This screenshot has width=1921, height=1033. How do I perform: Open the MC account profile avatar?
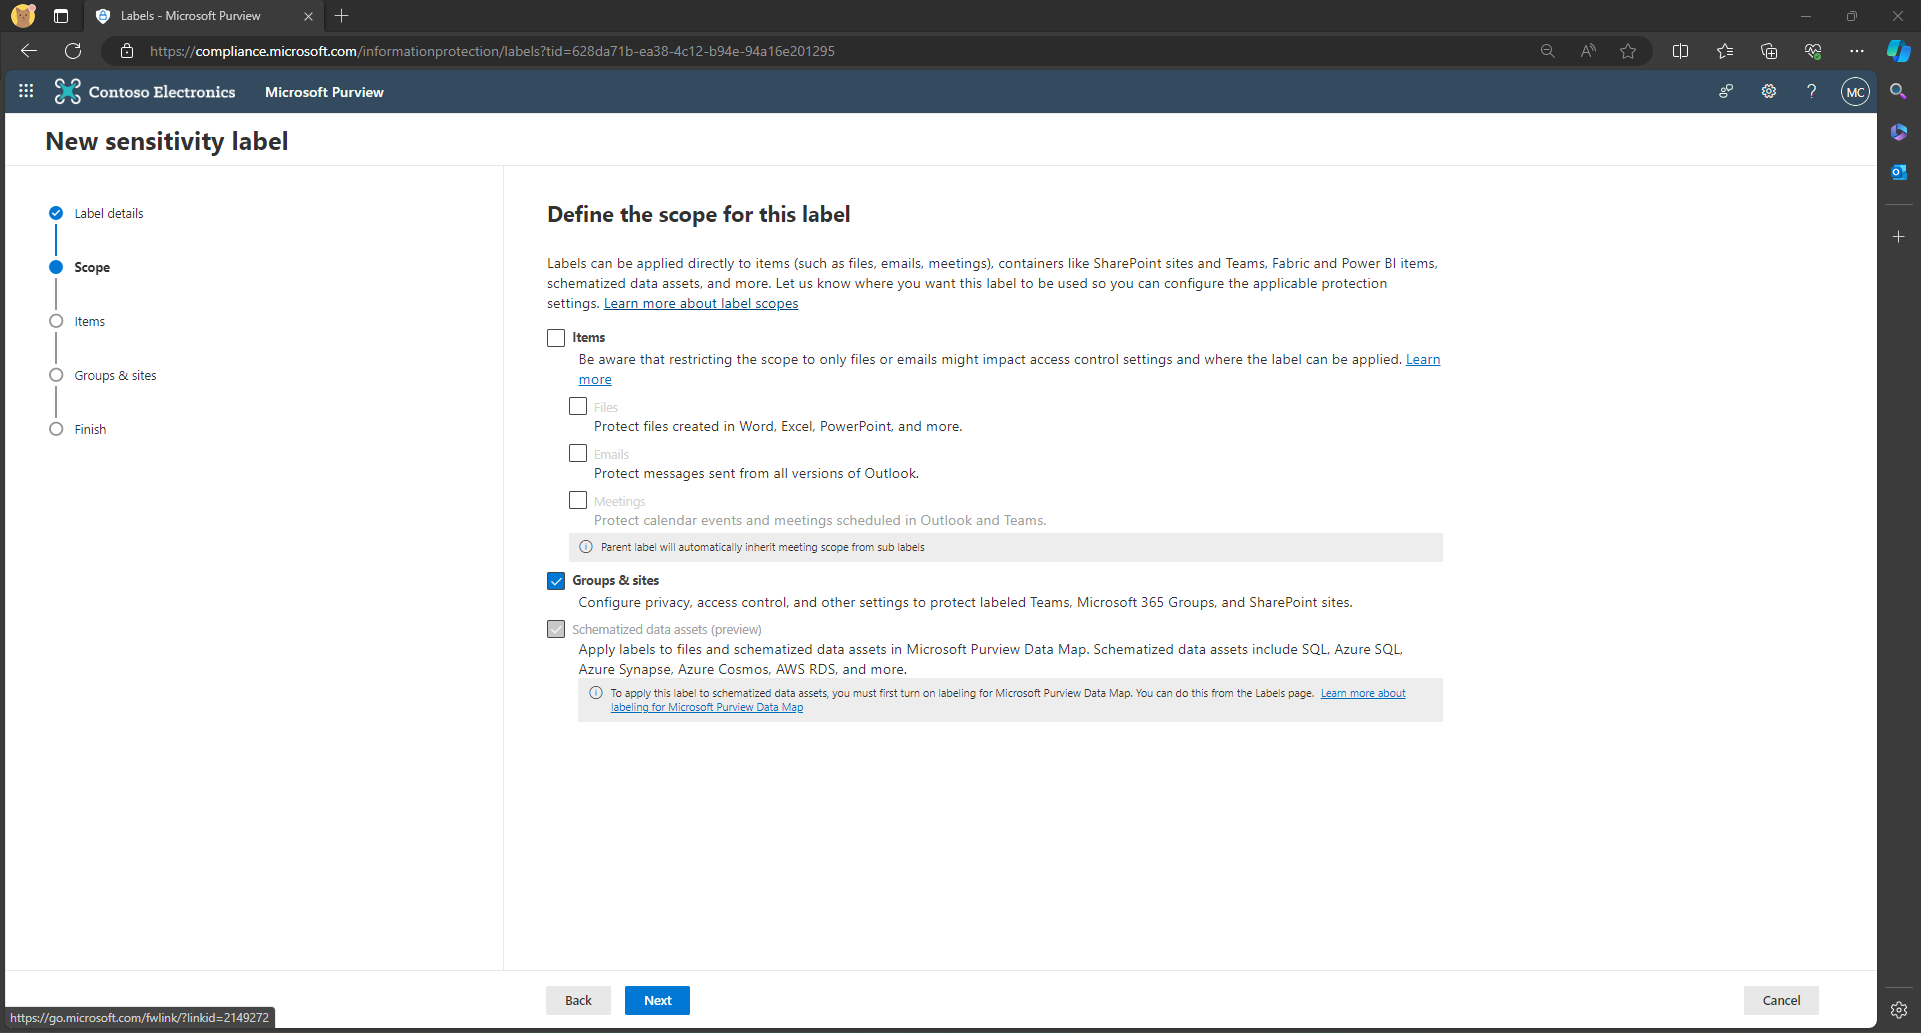click(x=1855, y=92)
